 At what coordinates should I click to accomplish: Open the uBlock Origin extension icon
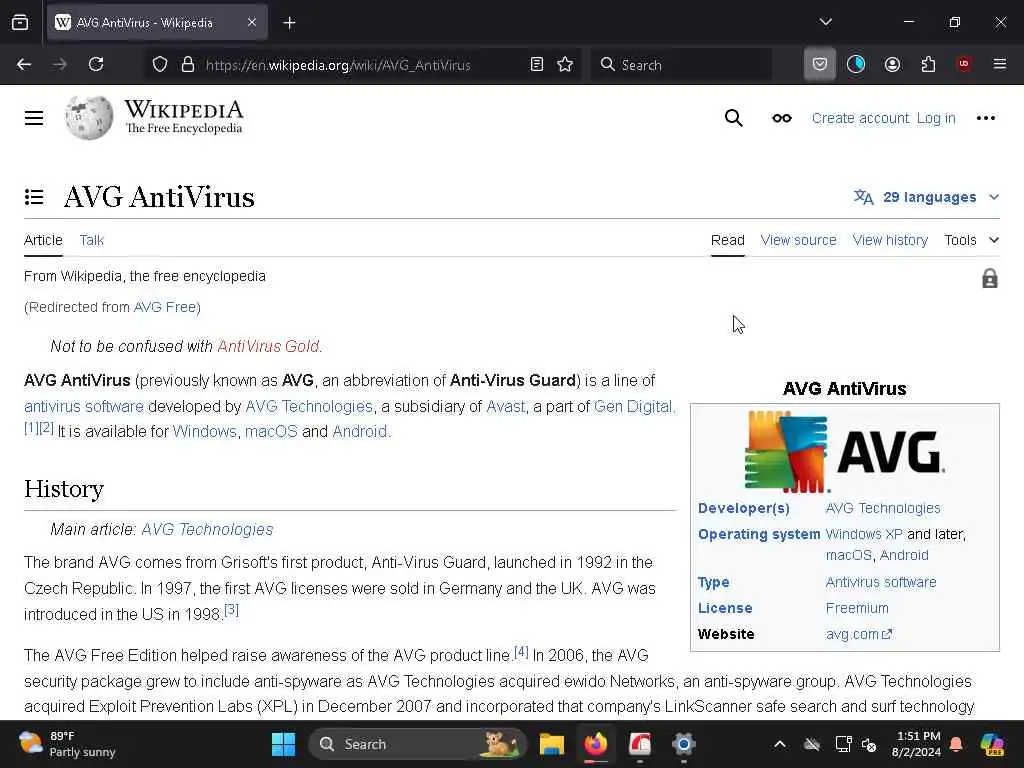tap(964, 64)
